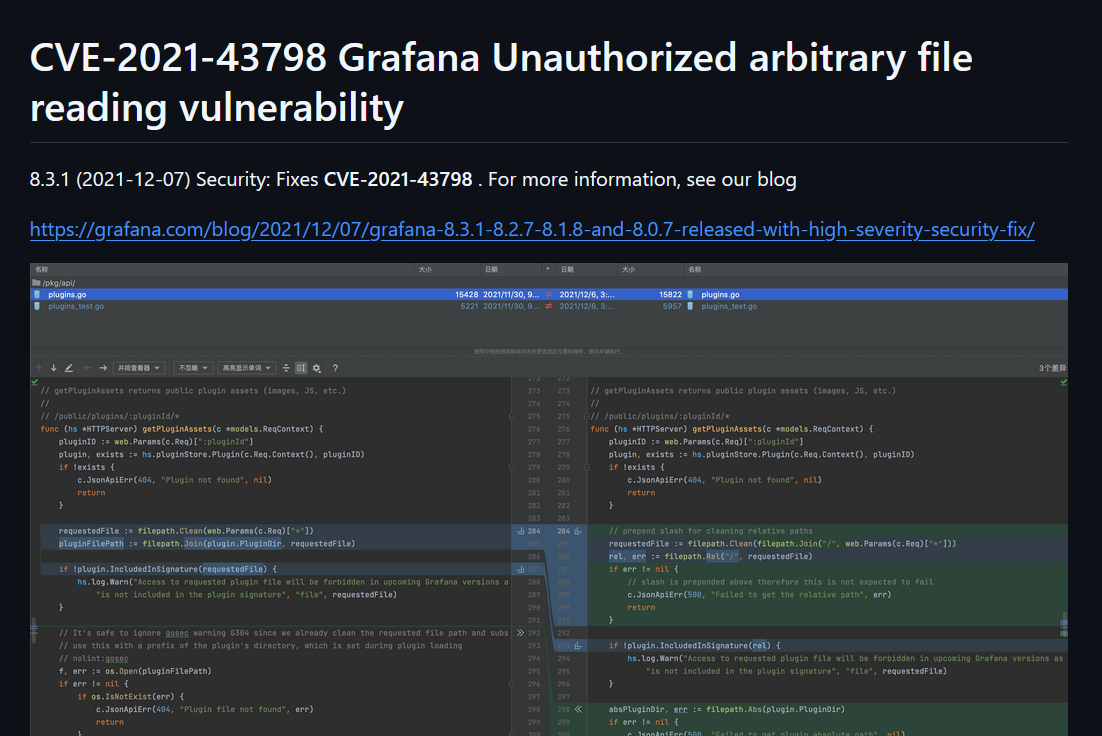Click Go file icon of right plugins_test.go
1102x736 pixels.
690,306
